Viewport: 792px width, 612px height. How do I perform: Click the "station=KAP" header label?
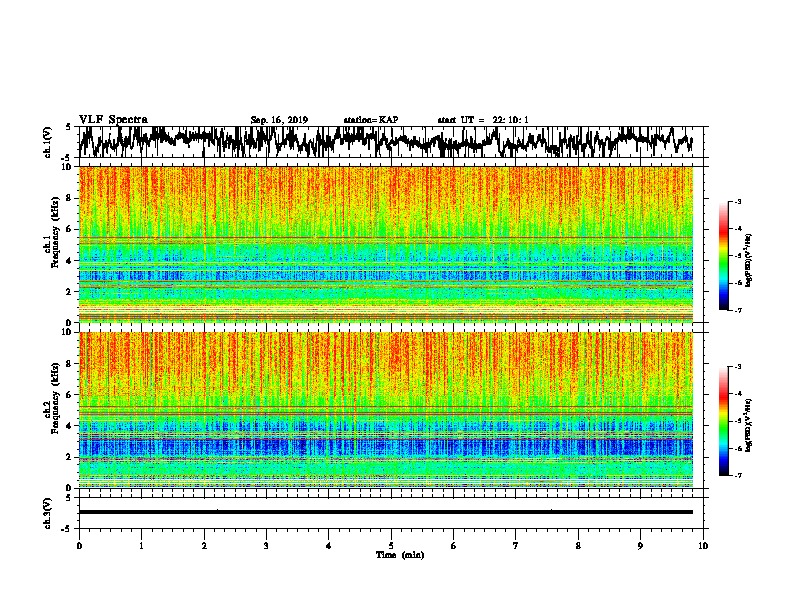tap(371, 120)
